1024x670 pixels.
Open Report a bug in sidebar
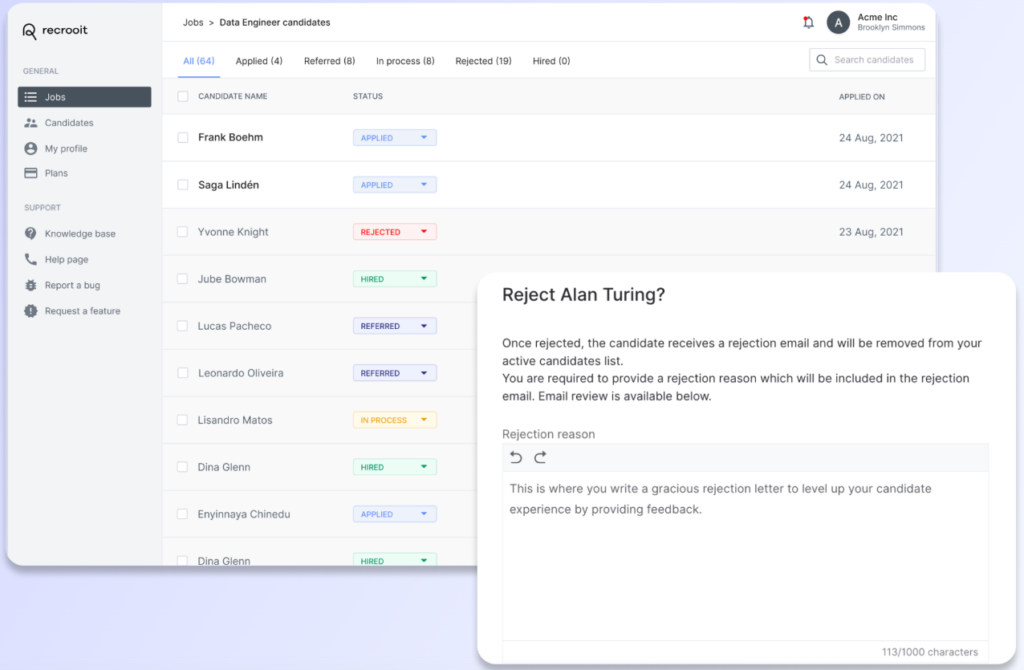[x=72, y=285]
